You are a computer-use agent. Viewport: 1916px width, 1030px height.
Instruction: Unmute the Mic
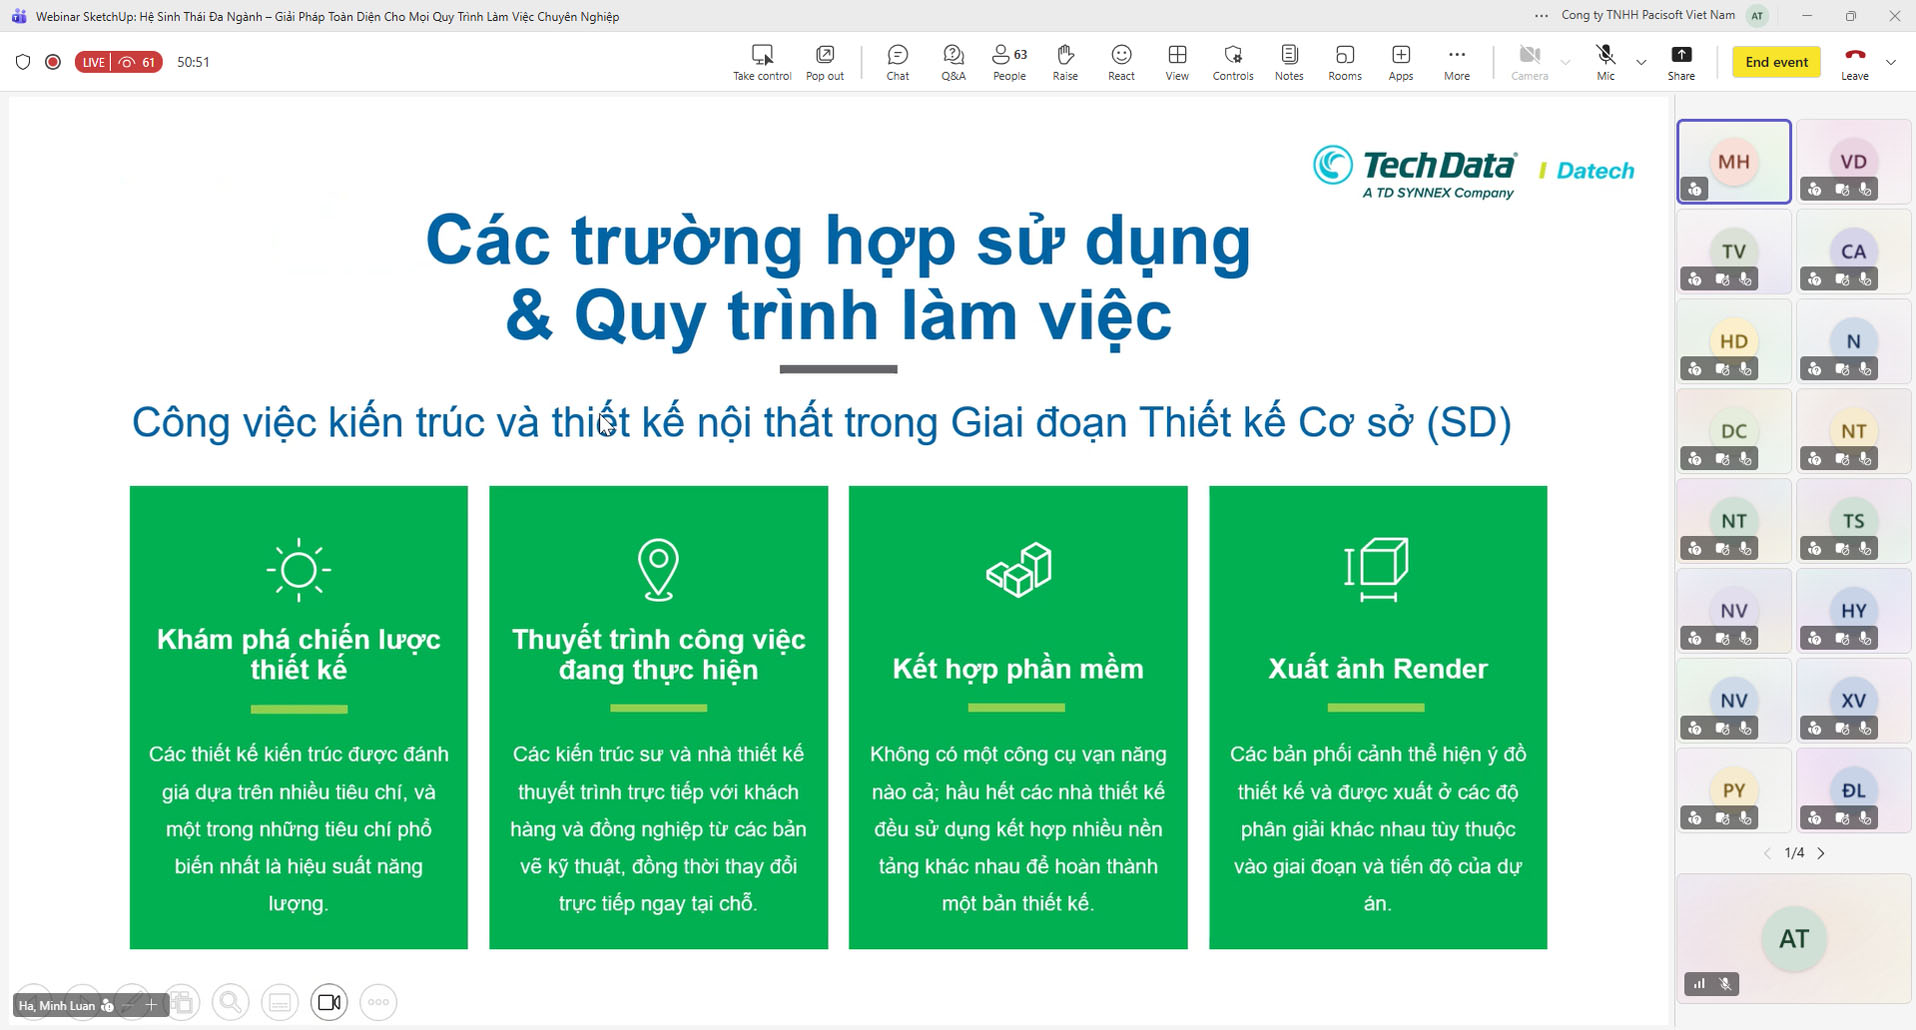[x=1605, y=62]
